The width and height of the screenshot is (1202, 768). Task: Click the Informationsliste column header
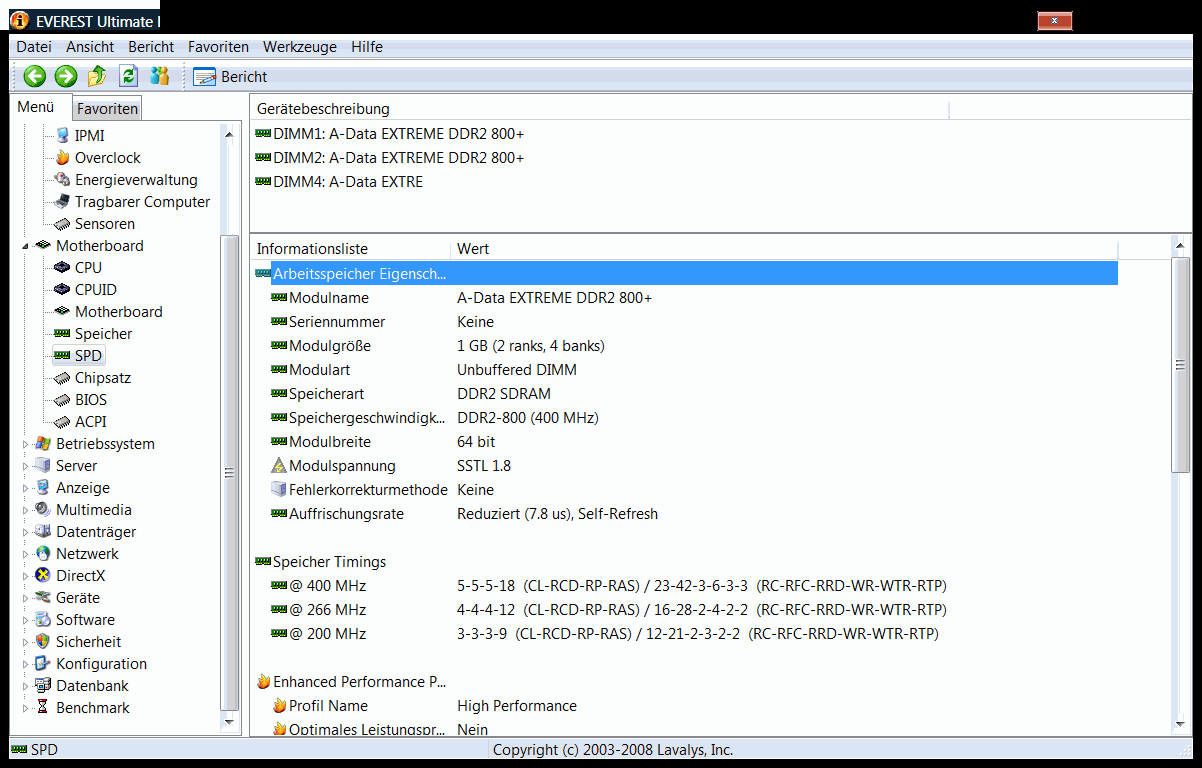350,249
